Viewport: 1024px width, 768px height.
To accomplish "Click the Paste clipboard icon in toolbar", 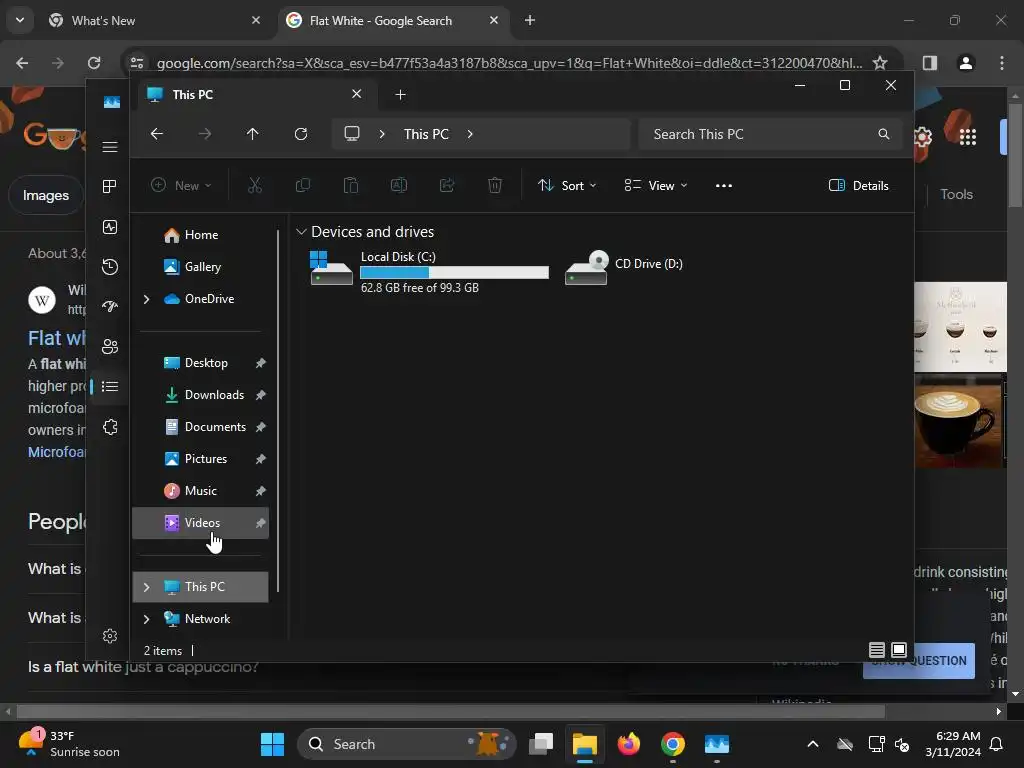I will pos(351,185).
